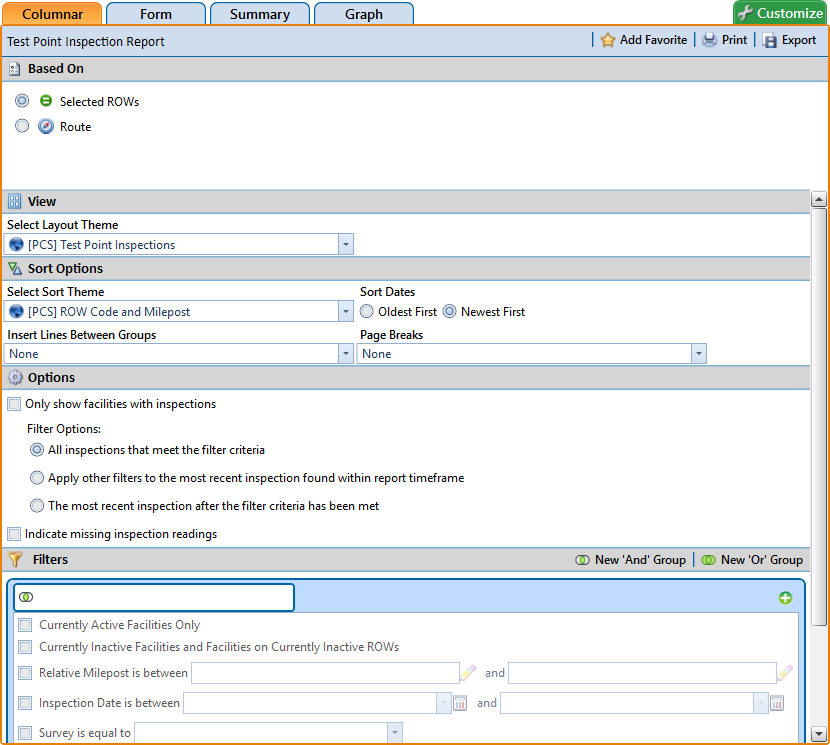The image size is (830, 745).
Task: Click the New 'And' Group icon
Action: click(x=582, y=560)
